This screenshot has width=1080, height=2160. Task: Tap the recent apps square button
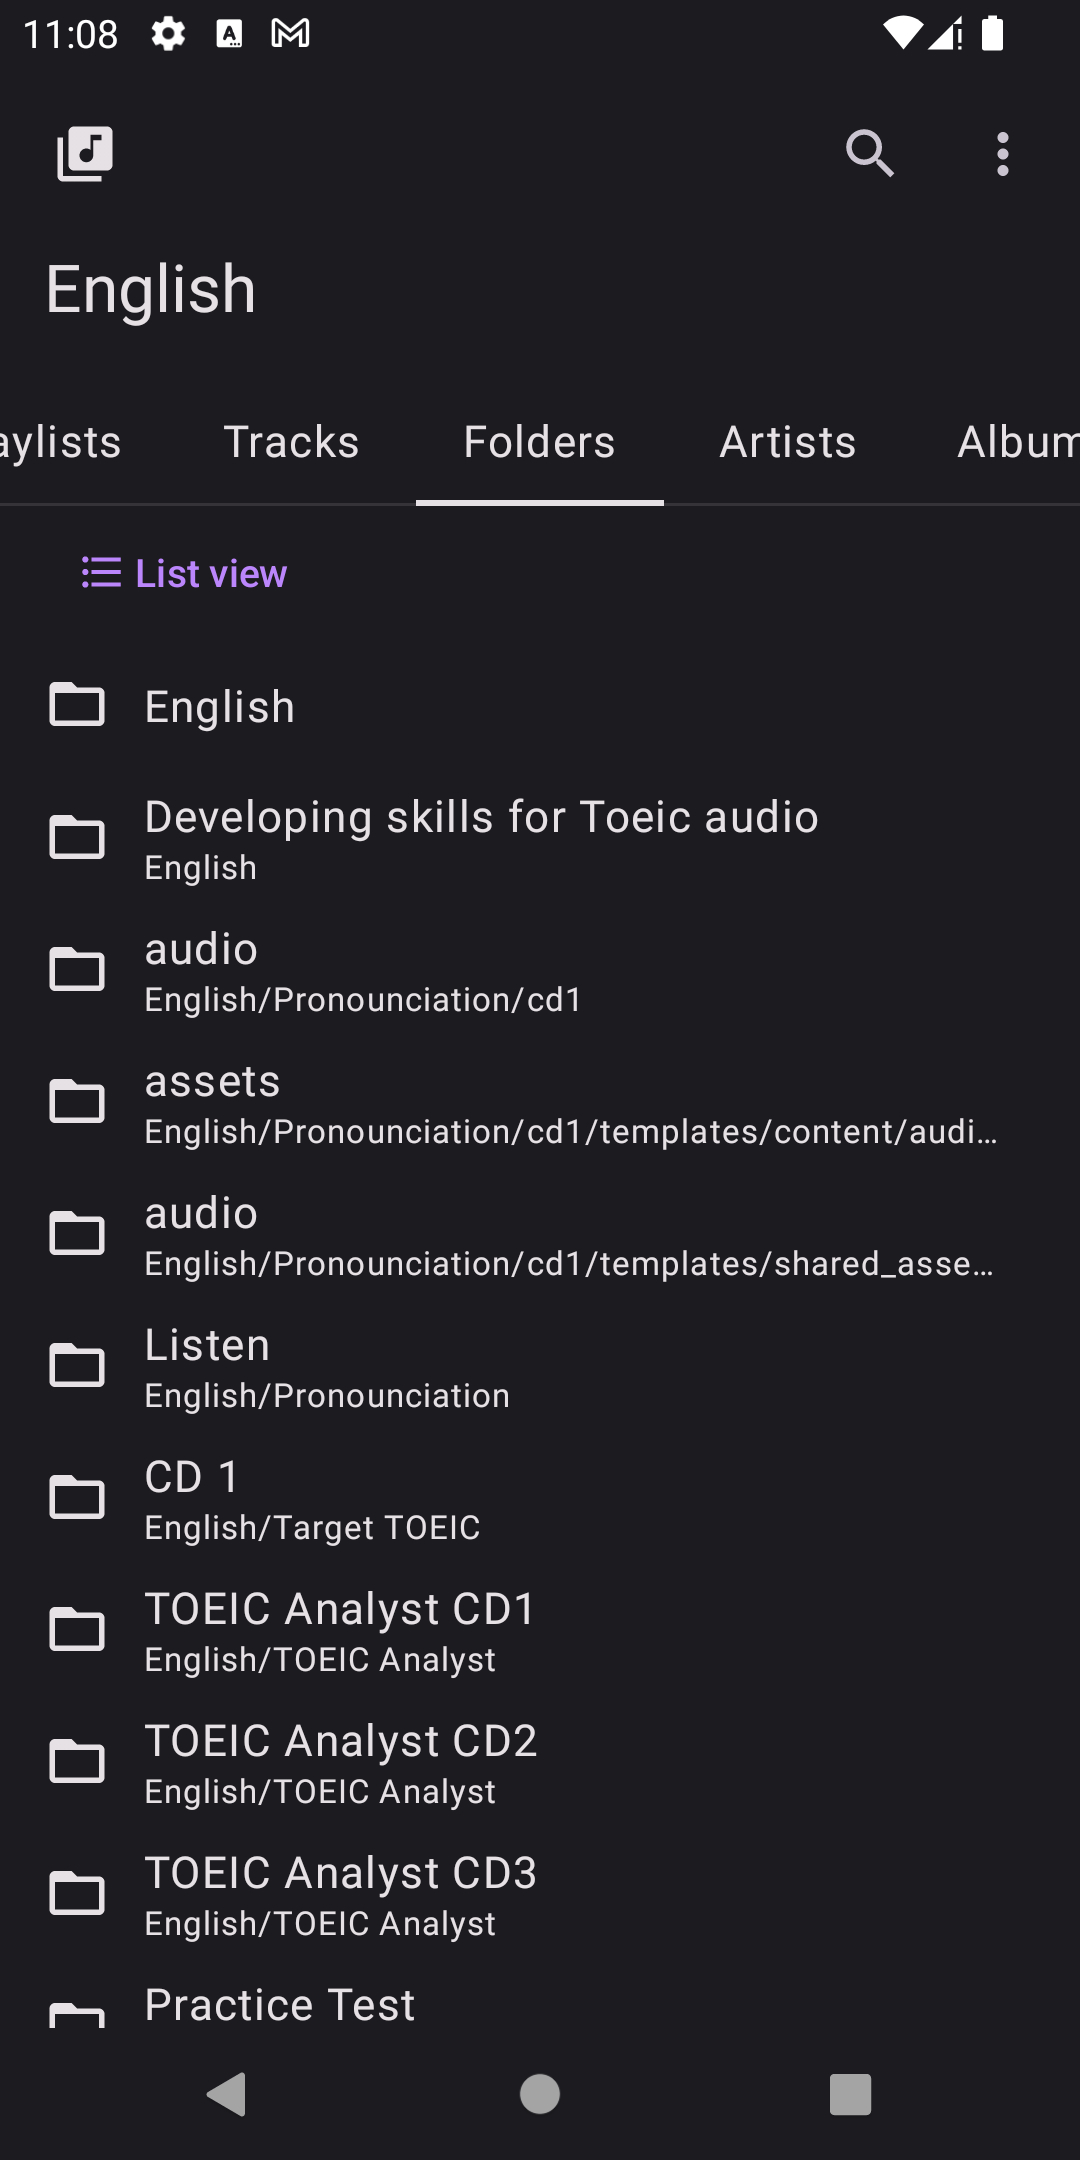pos(851,2094)
